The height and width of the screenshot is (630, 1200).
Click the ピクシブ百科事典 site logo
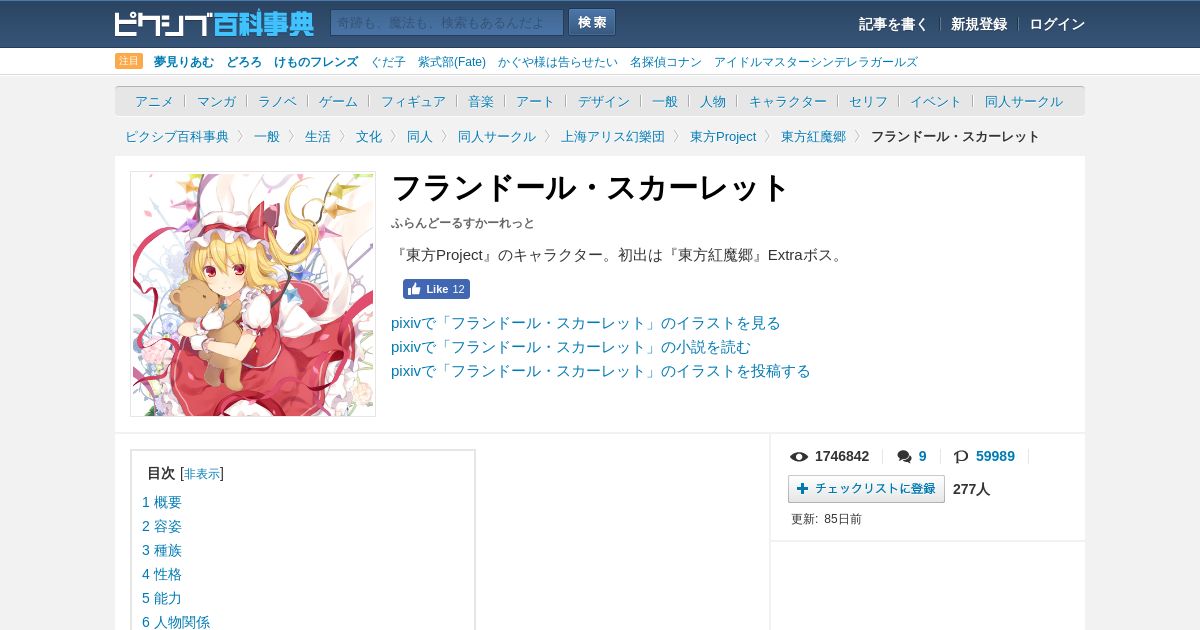click(x=214, y=23)
